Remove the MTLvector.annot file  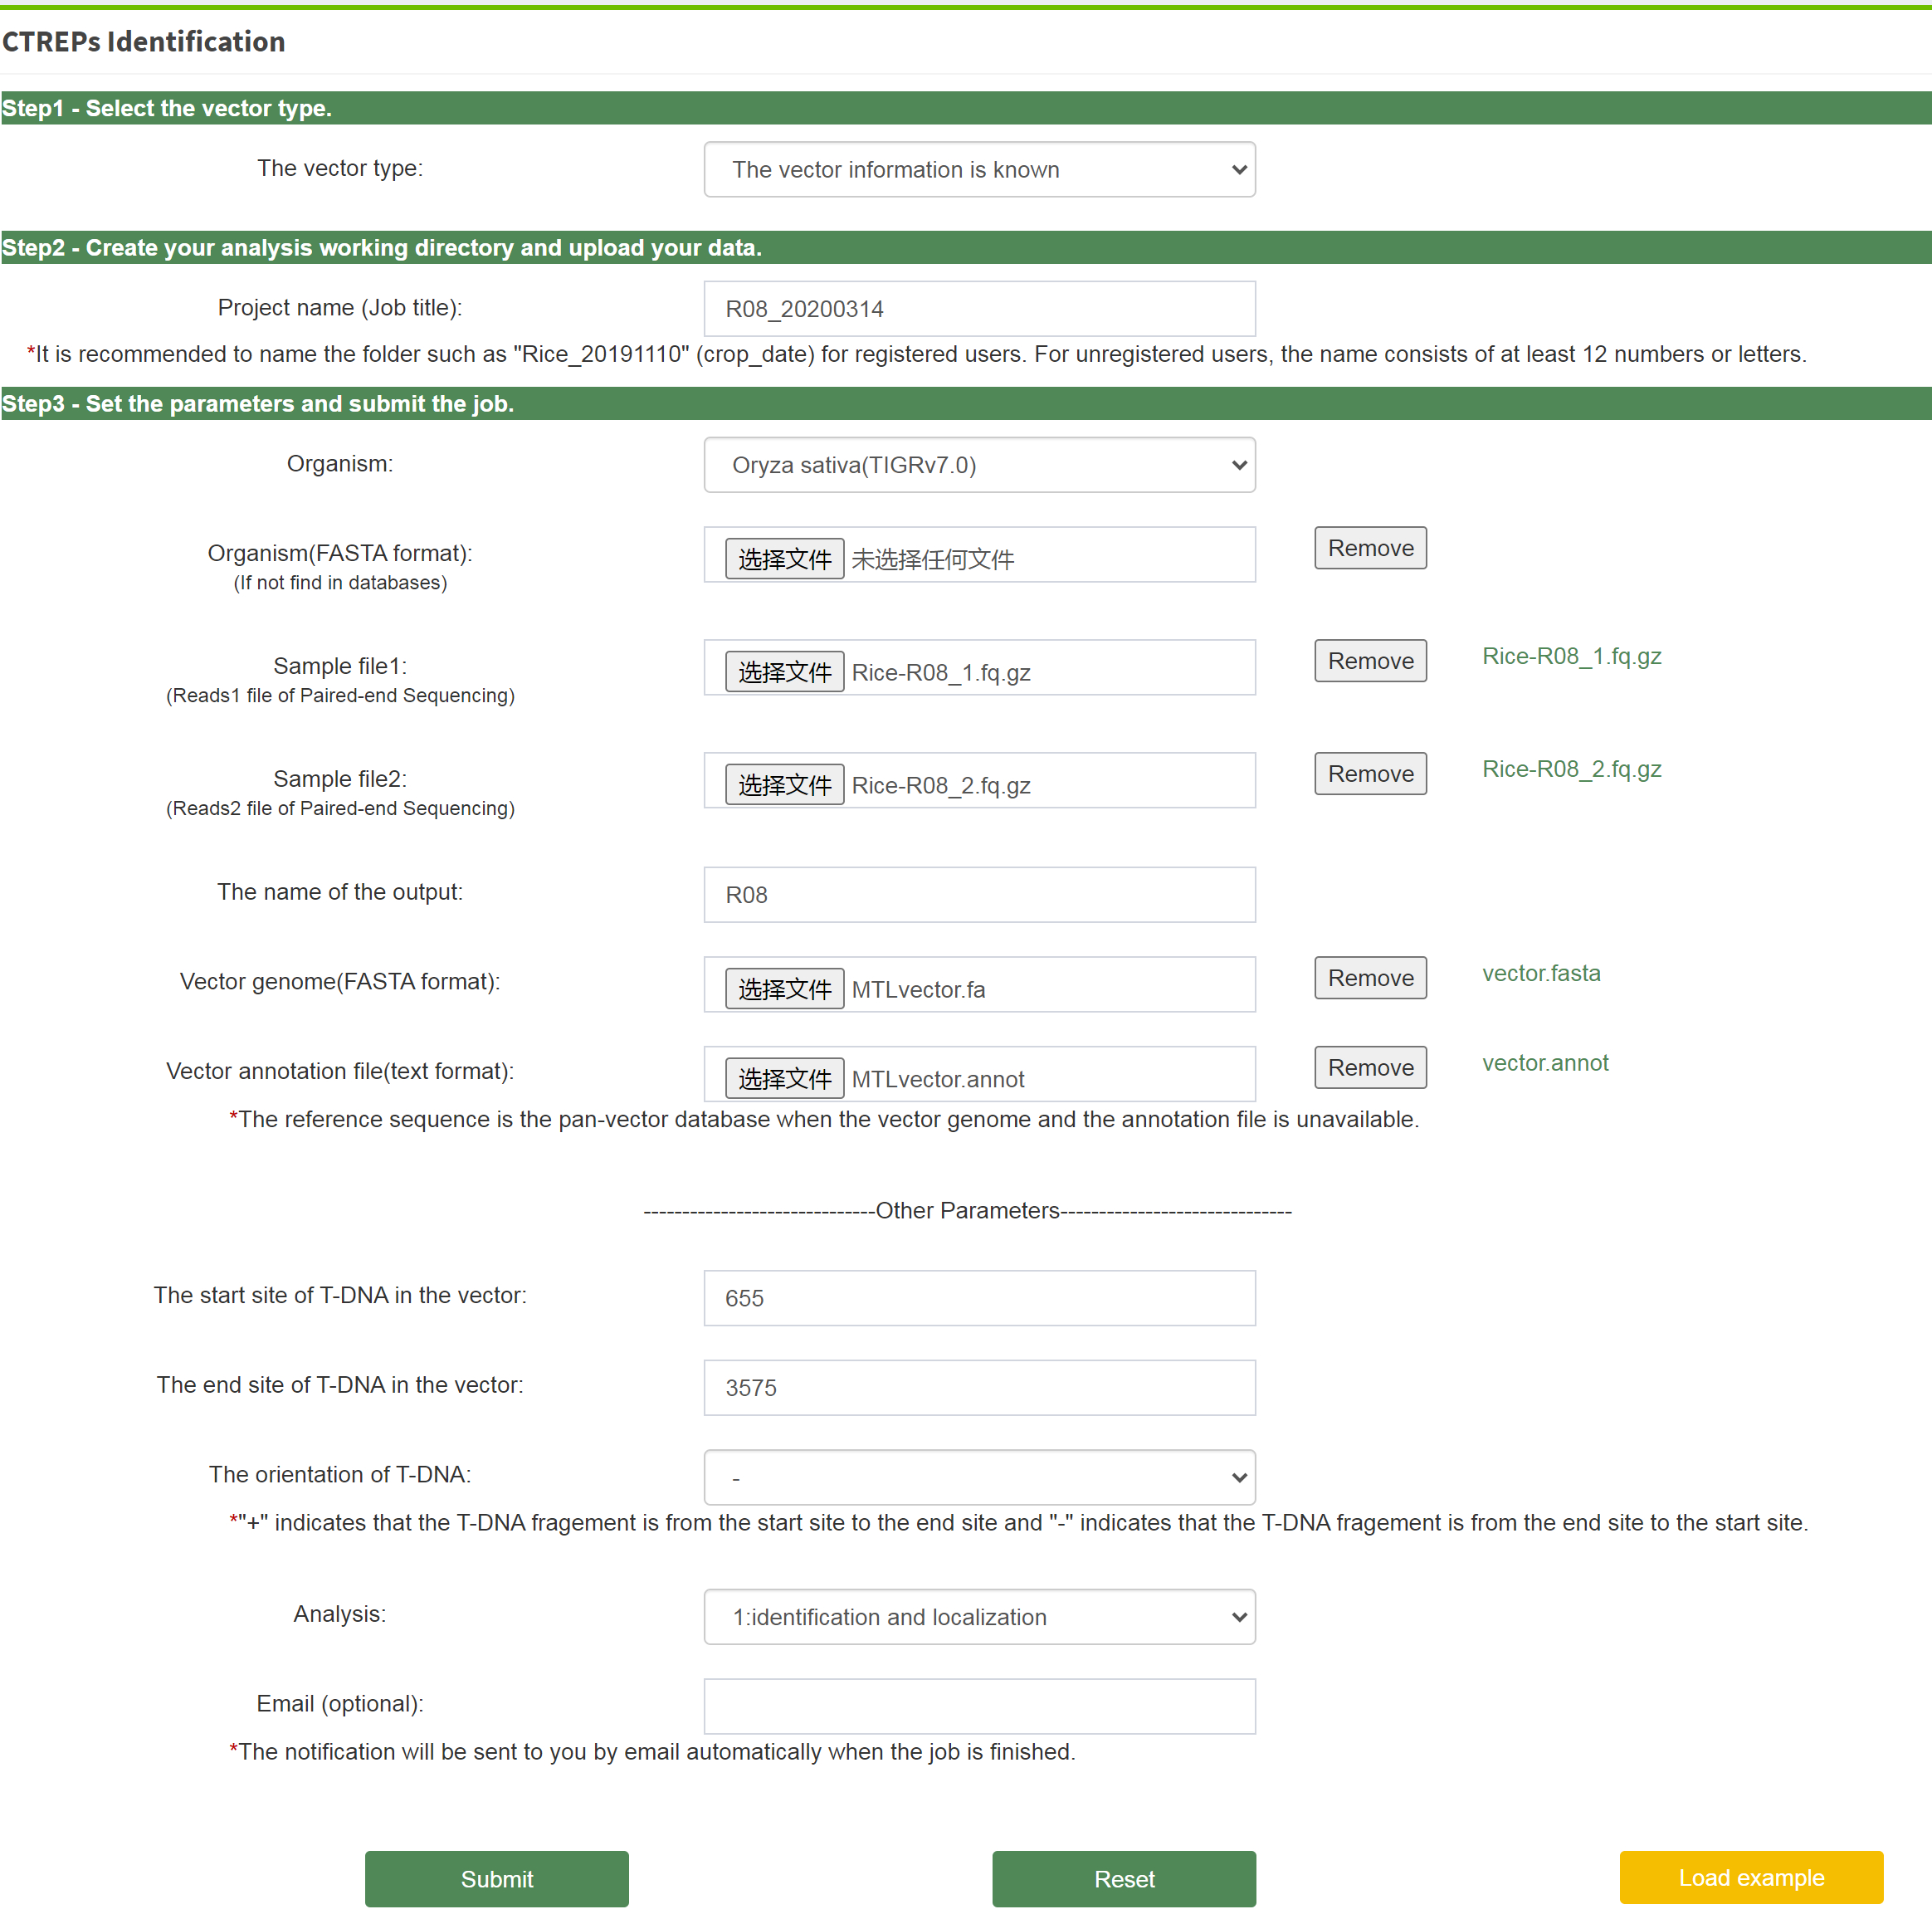coord(1370,1068)
